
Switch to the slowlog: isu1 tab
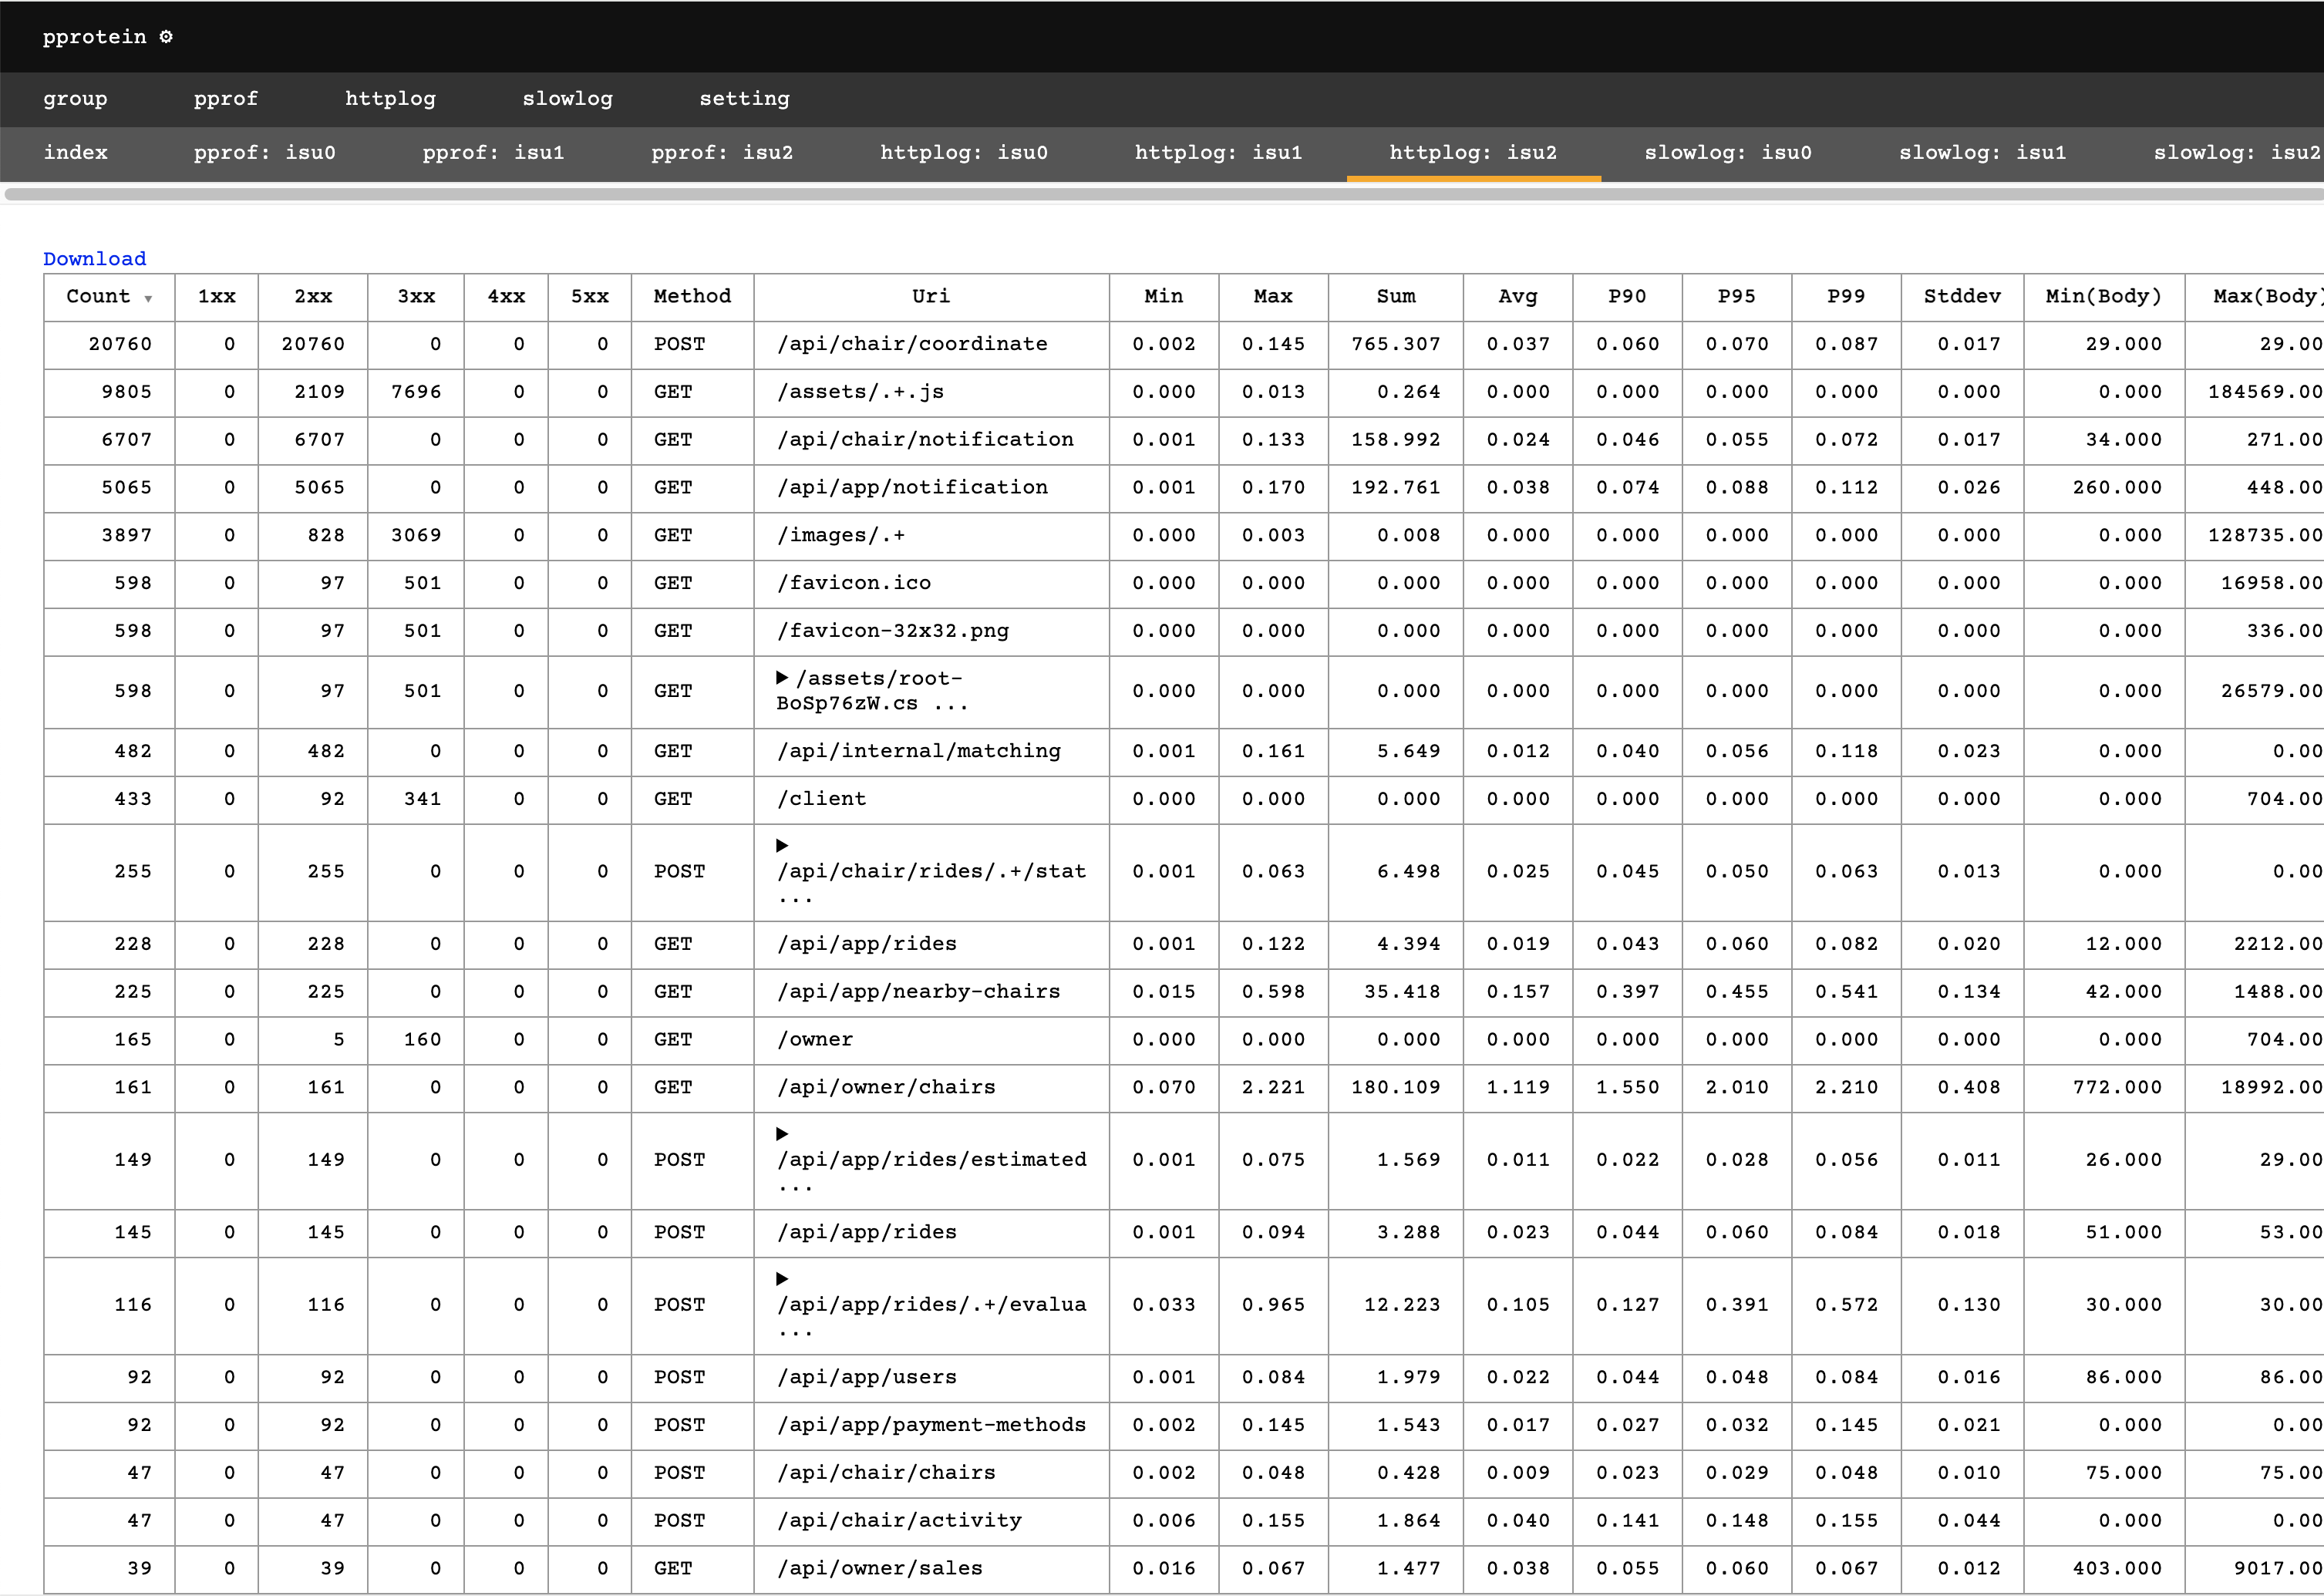click(1982, 153)
